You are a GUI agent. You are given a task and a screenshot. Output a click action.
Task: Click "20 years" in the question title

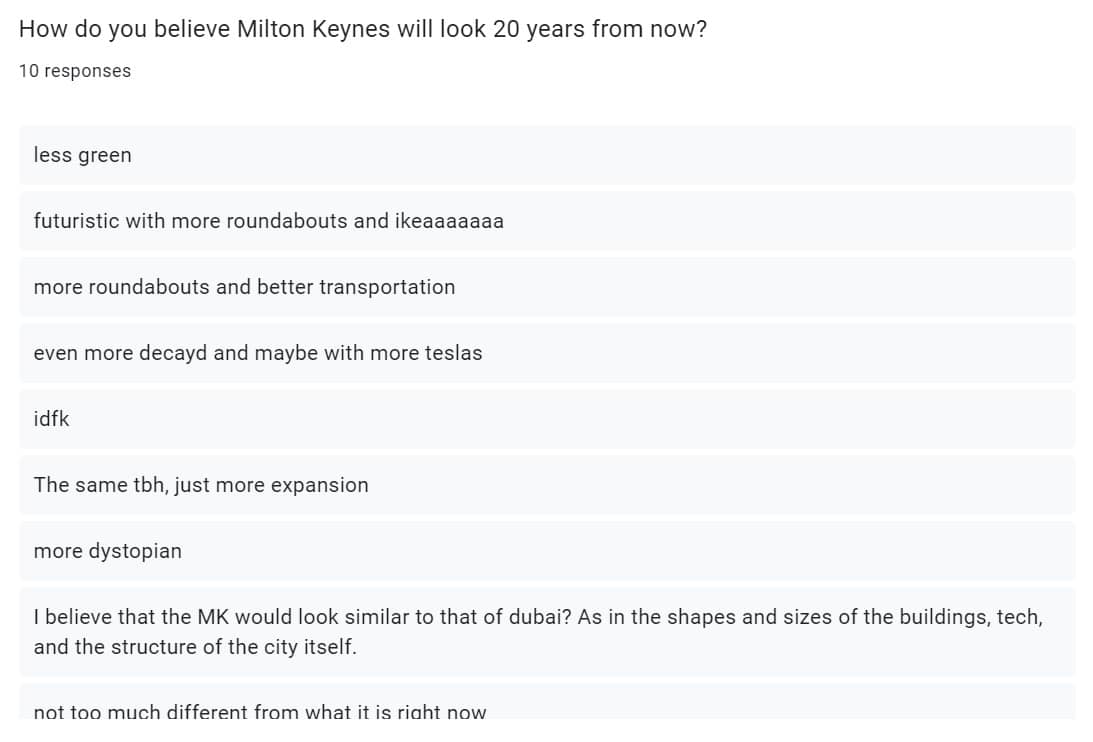(x=539, y=29)
